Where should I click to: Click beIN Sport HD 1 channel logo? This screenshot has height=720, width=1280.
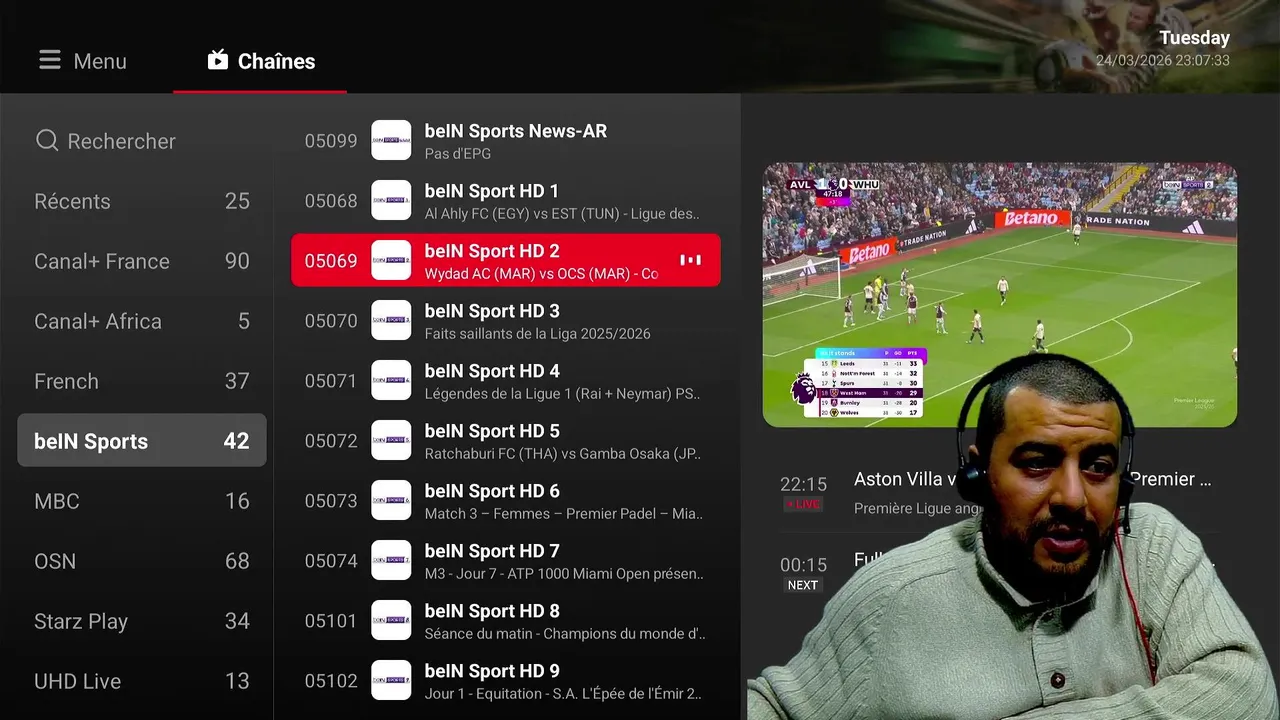391,200
